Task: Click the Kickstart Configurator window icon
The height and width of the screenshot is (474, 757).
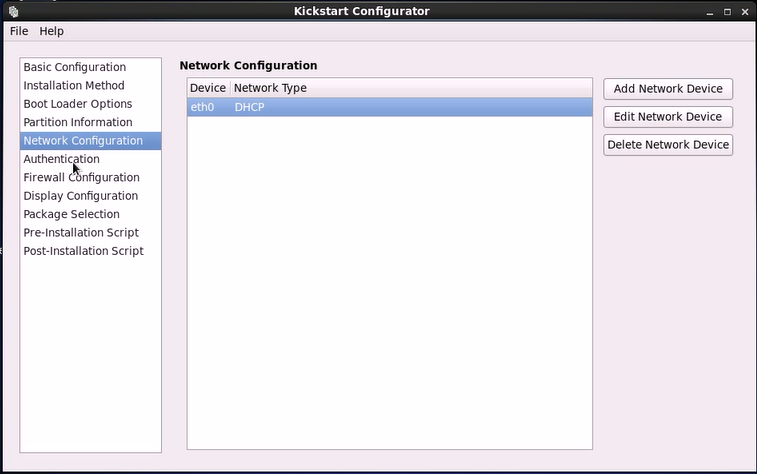Action: click(14, 11)
